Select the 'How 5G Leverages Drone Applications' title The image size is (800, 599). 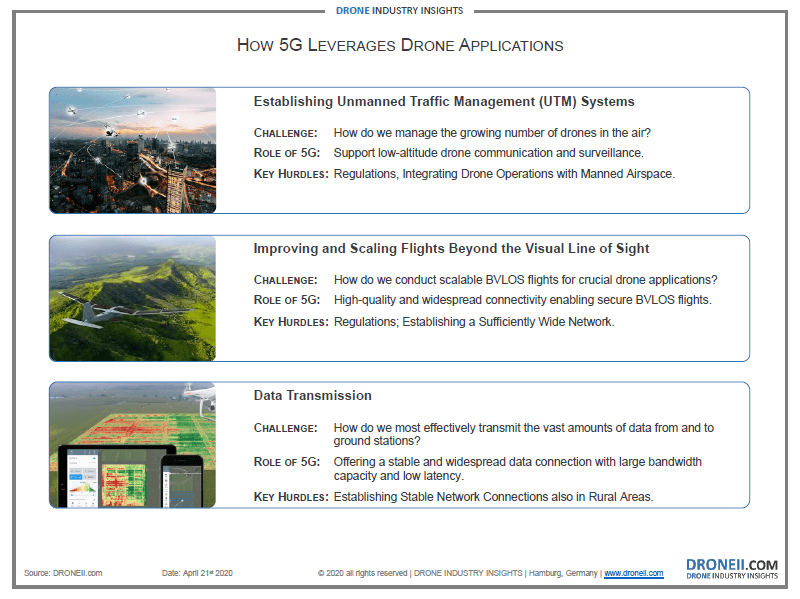(x=400, y=45)
